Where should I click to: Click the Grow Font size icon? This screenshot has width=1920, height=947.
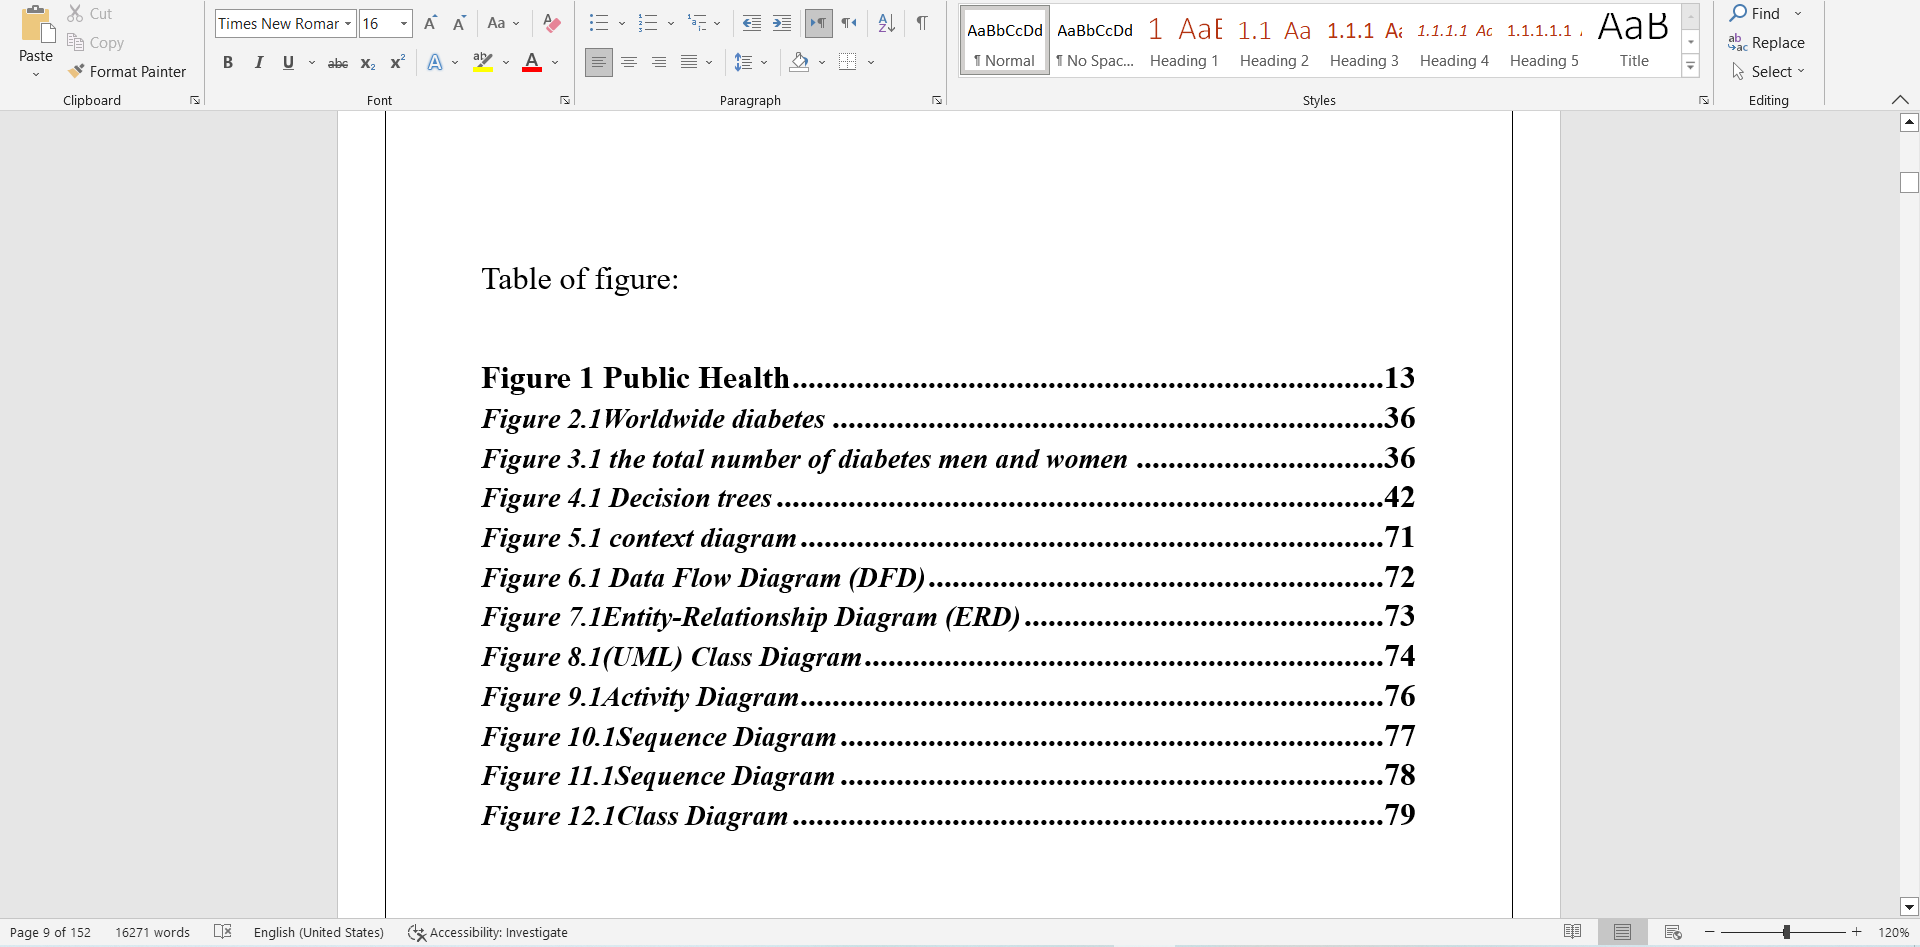[430, 24]
